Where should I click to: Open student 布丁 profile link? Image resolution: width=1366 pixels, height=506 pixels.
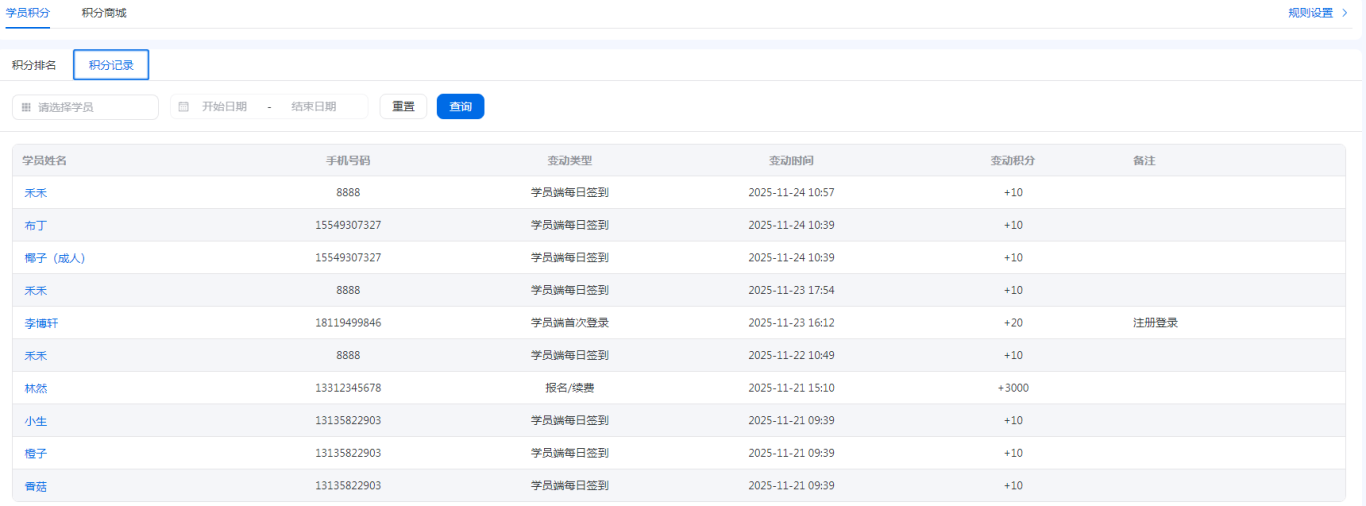pos(35,226)
